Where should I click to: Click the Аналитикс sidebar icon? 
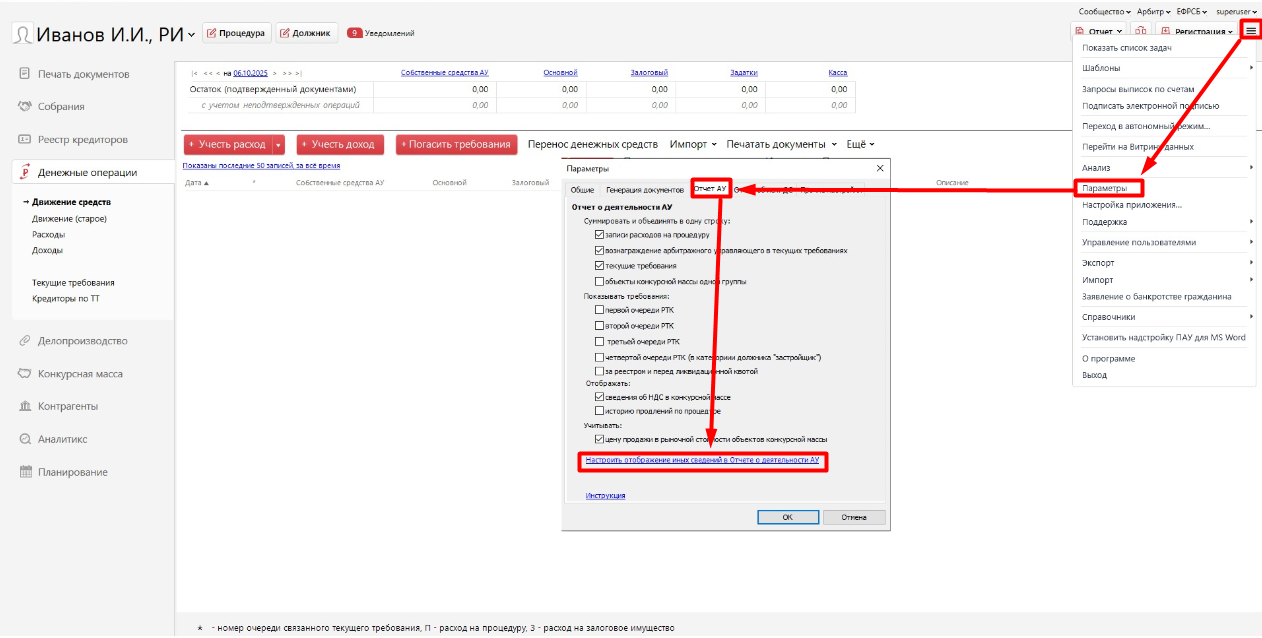click(x=25, y=439)
